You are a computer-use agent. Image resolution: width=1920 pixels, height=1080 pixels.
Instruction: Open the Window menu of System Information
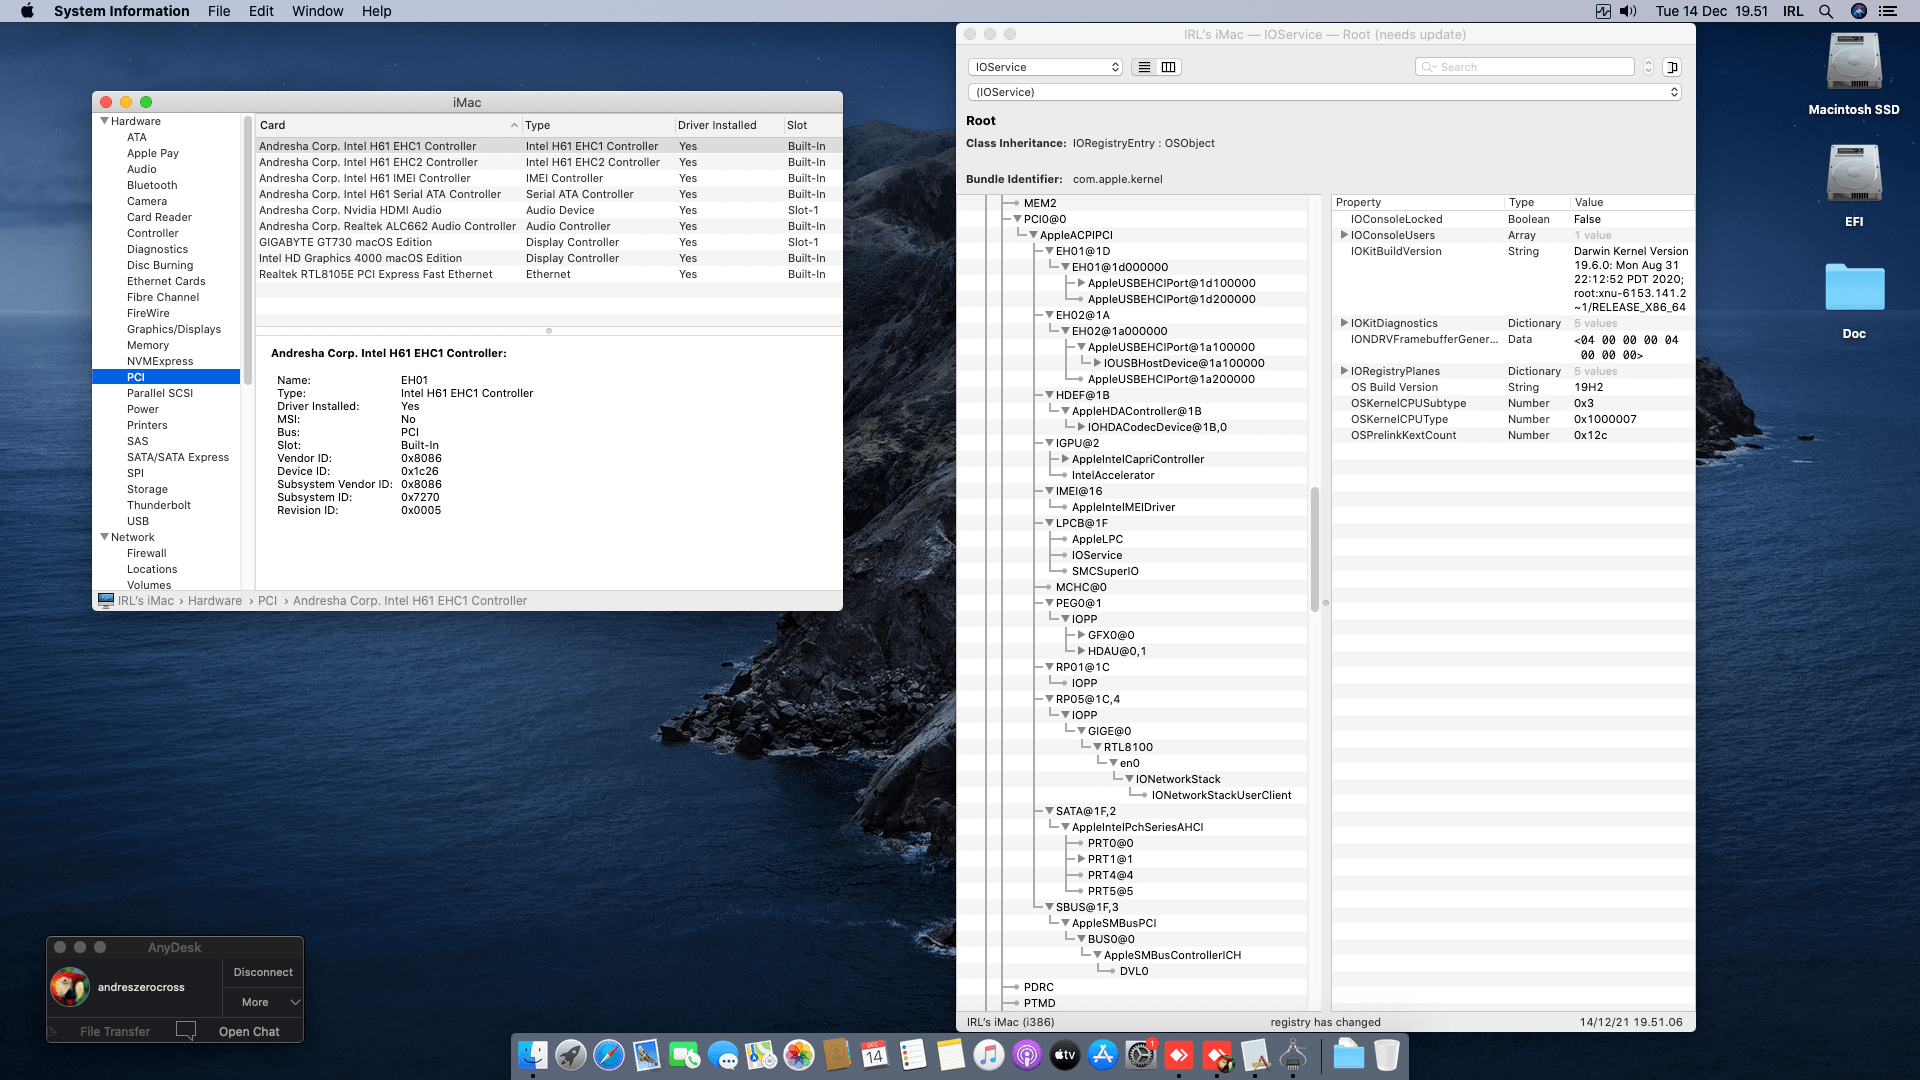[x=317, y=11]
